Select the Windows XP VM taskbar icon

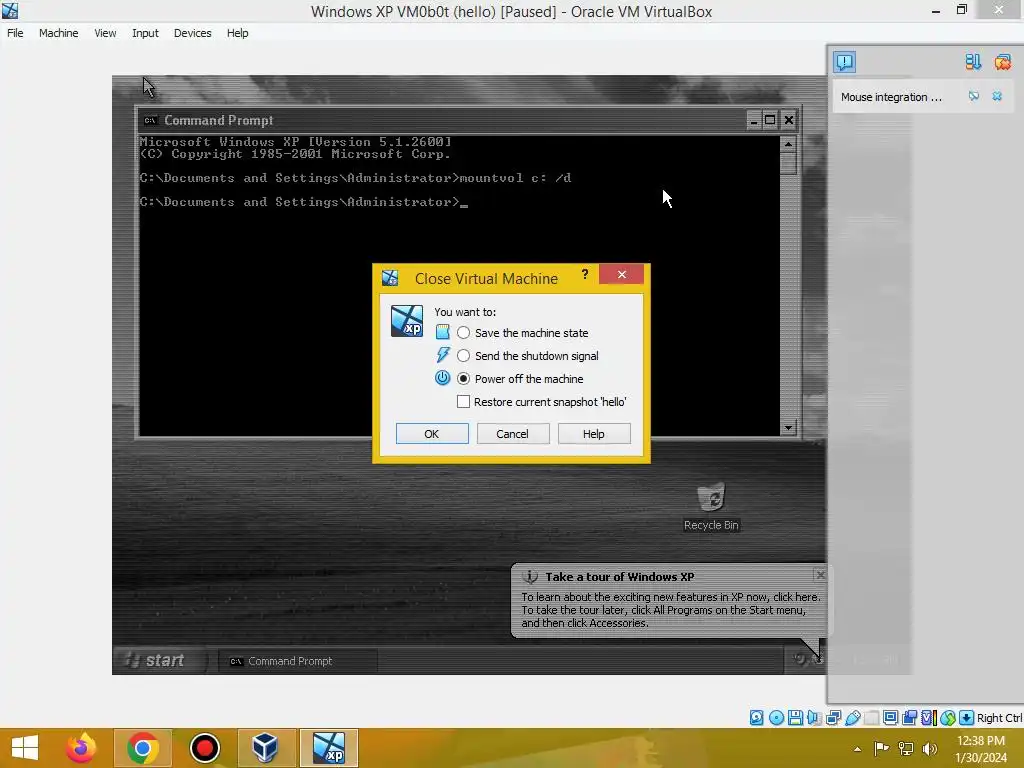pos(328,748)
